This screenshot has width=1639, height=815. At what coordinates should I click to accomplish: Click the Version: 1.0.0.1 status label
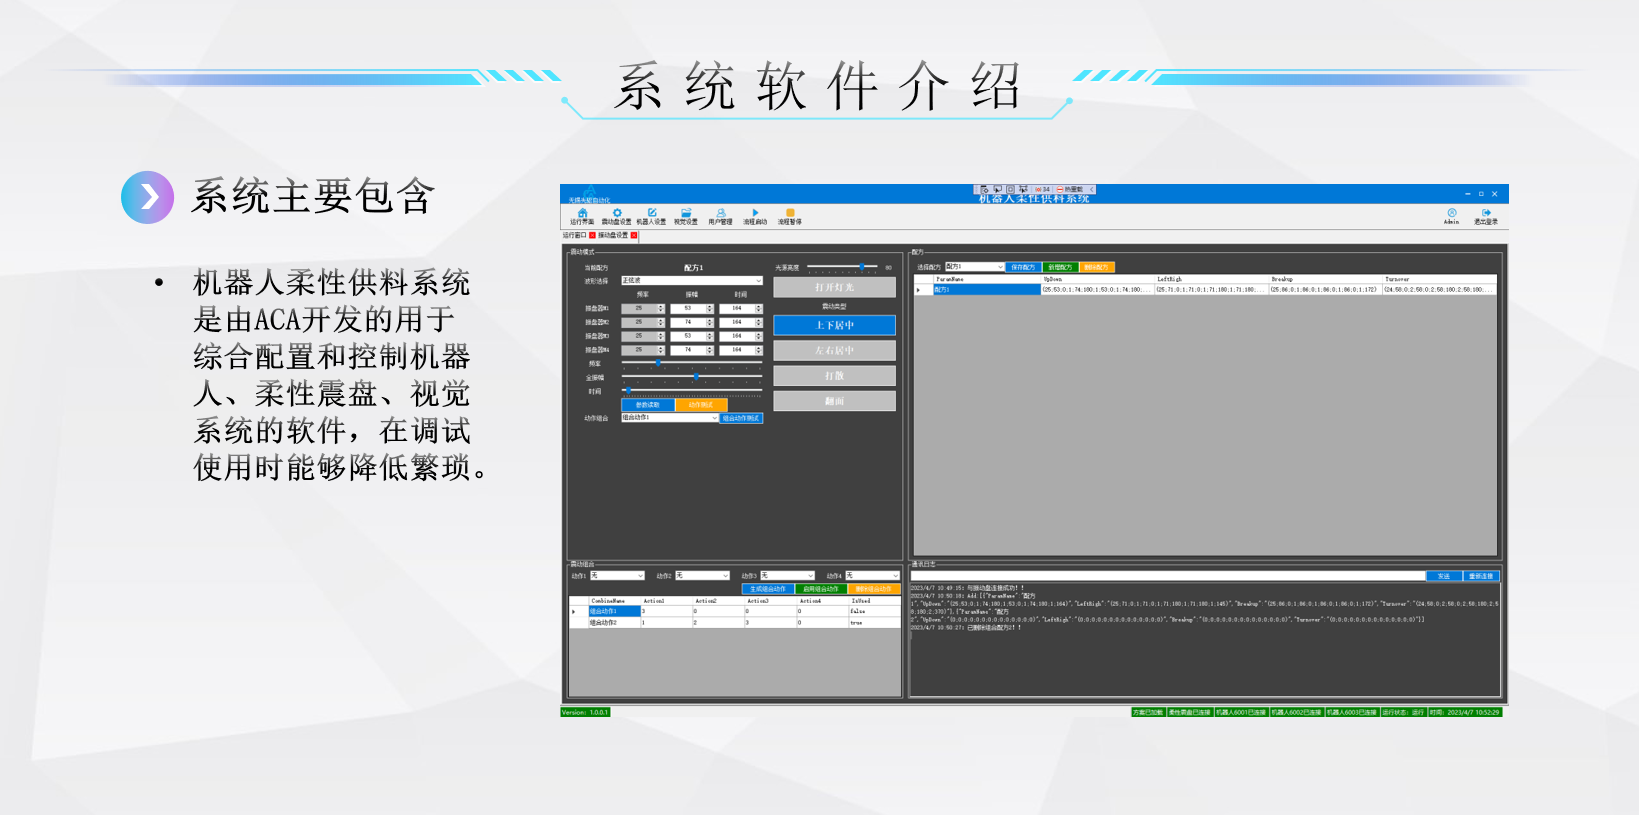click(x=585, y=712)
